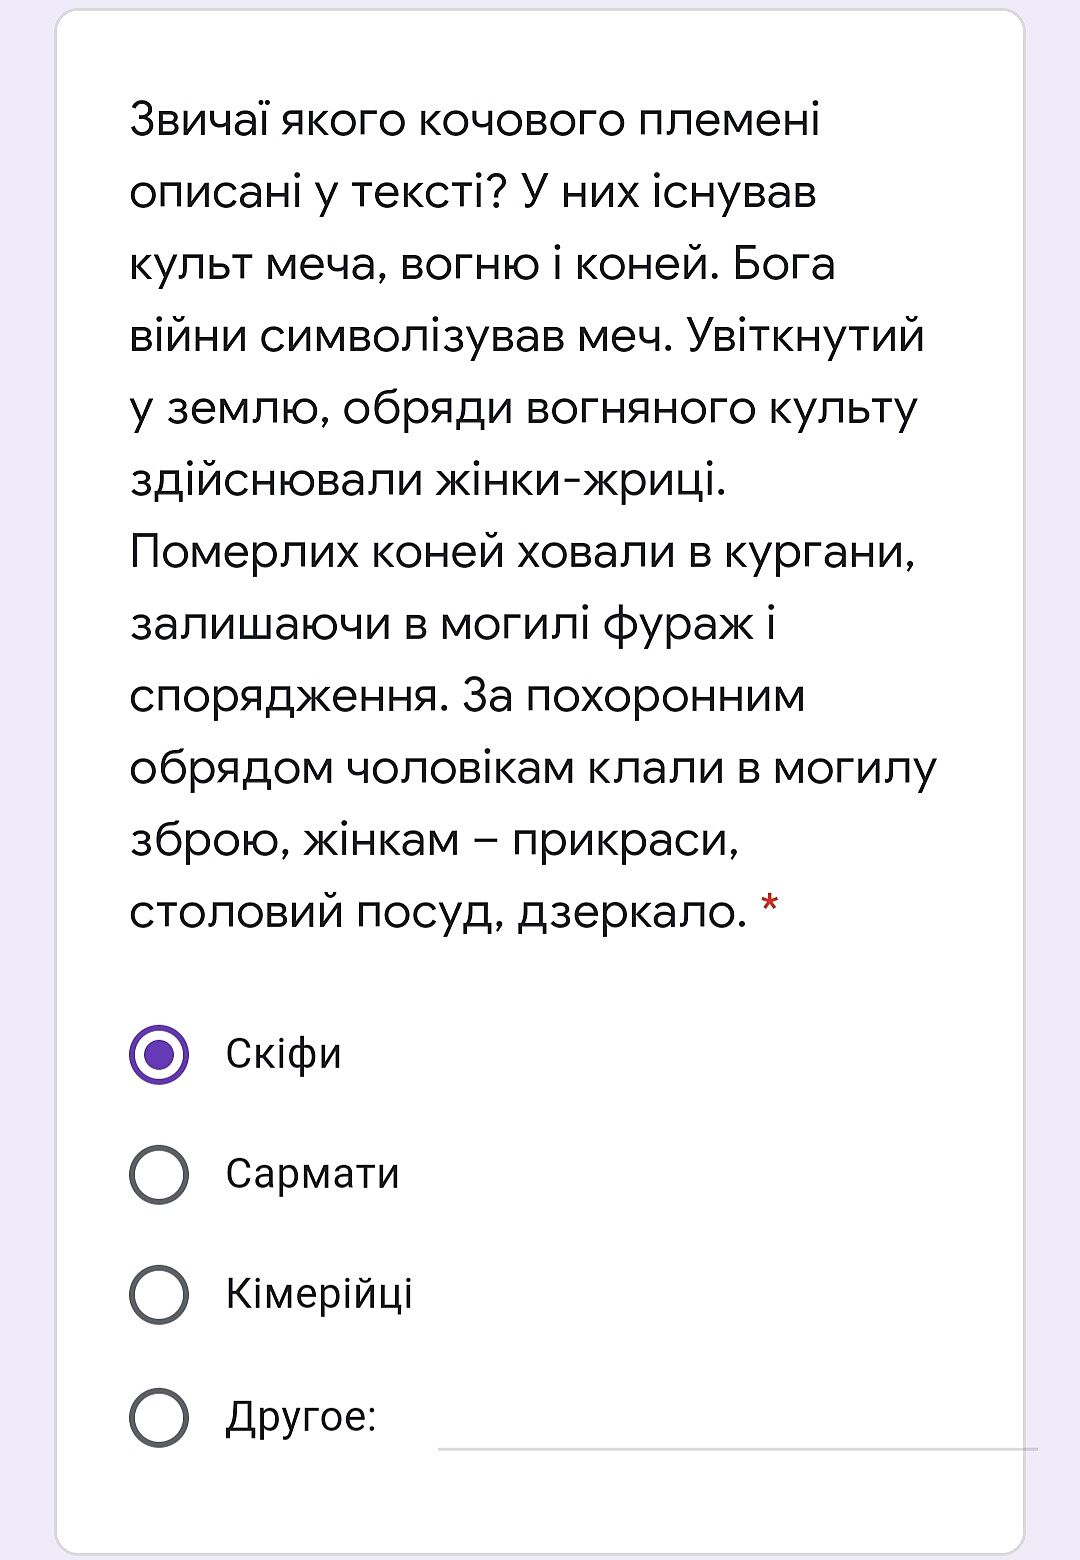The height and width of the screenshot is (1560, 1080).
Task: Click the word залишаючи in the question
Action: [260, 624]
